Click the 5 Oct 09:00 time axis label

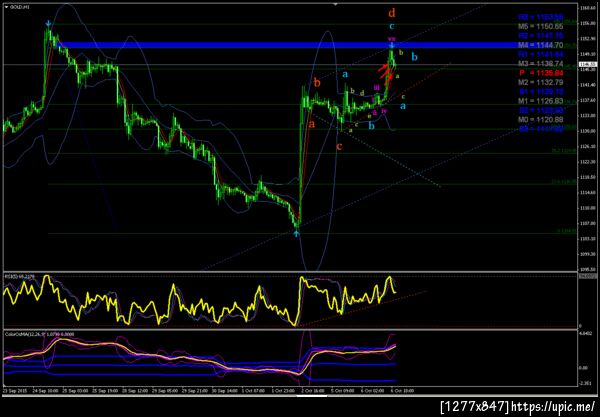[x=343, y=391]
